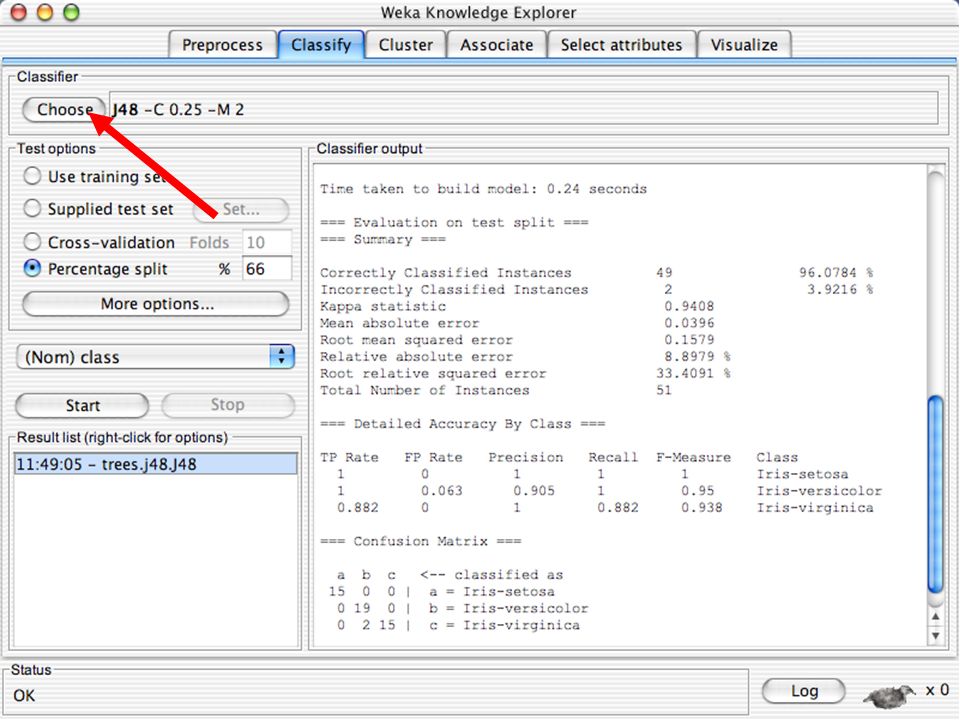Click the scrollbar down arrow in classifier output
Viewport: 960px width, 720px height.
936,636
